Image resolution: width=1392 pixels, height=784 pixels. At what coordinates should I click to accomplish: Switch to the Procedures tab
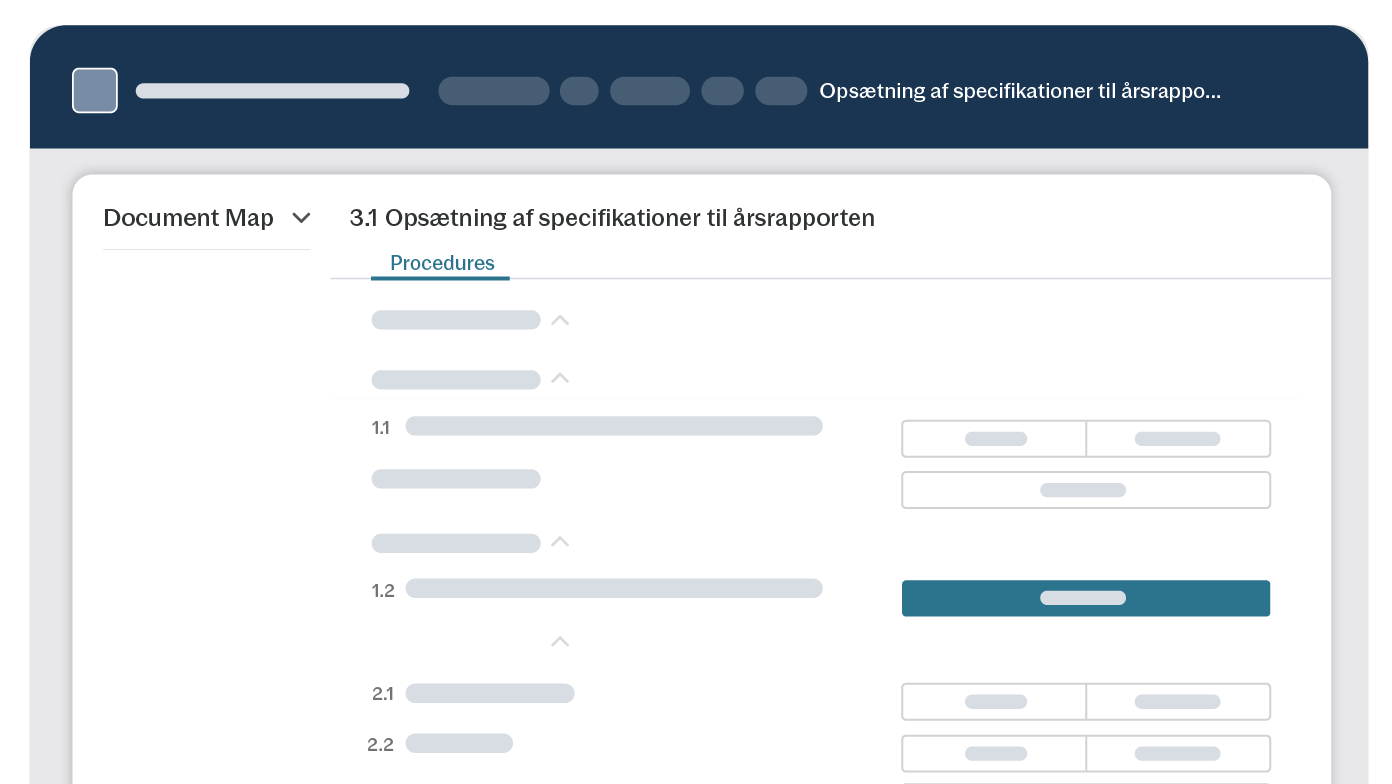pos(442,263)
